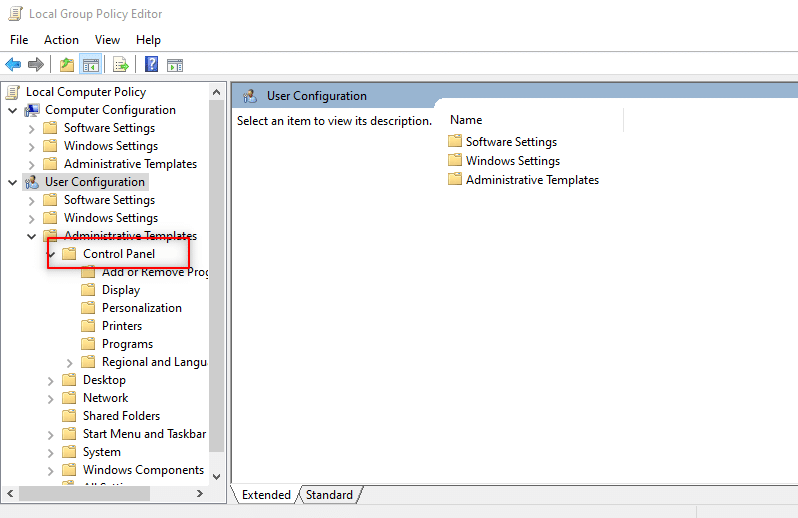798x518 pixels.
Task: Click the Forward arrow toolbar button
Action: [36, 65]
